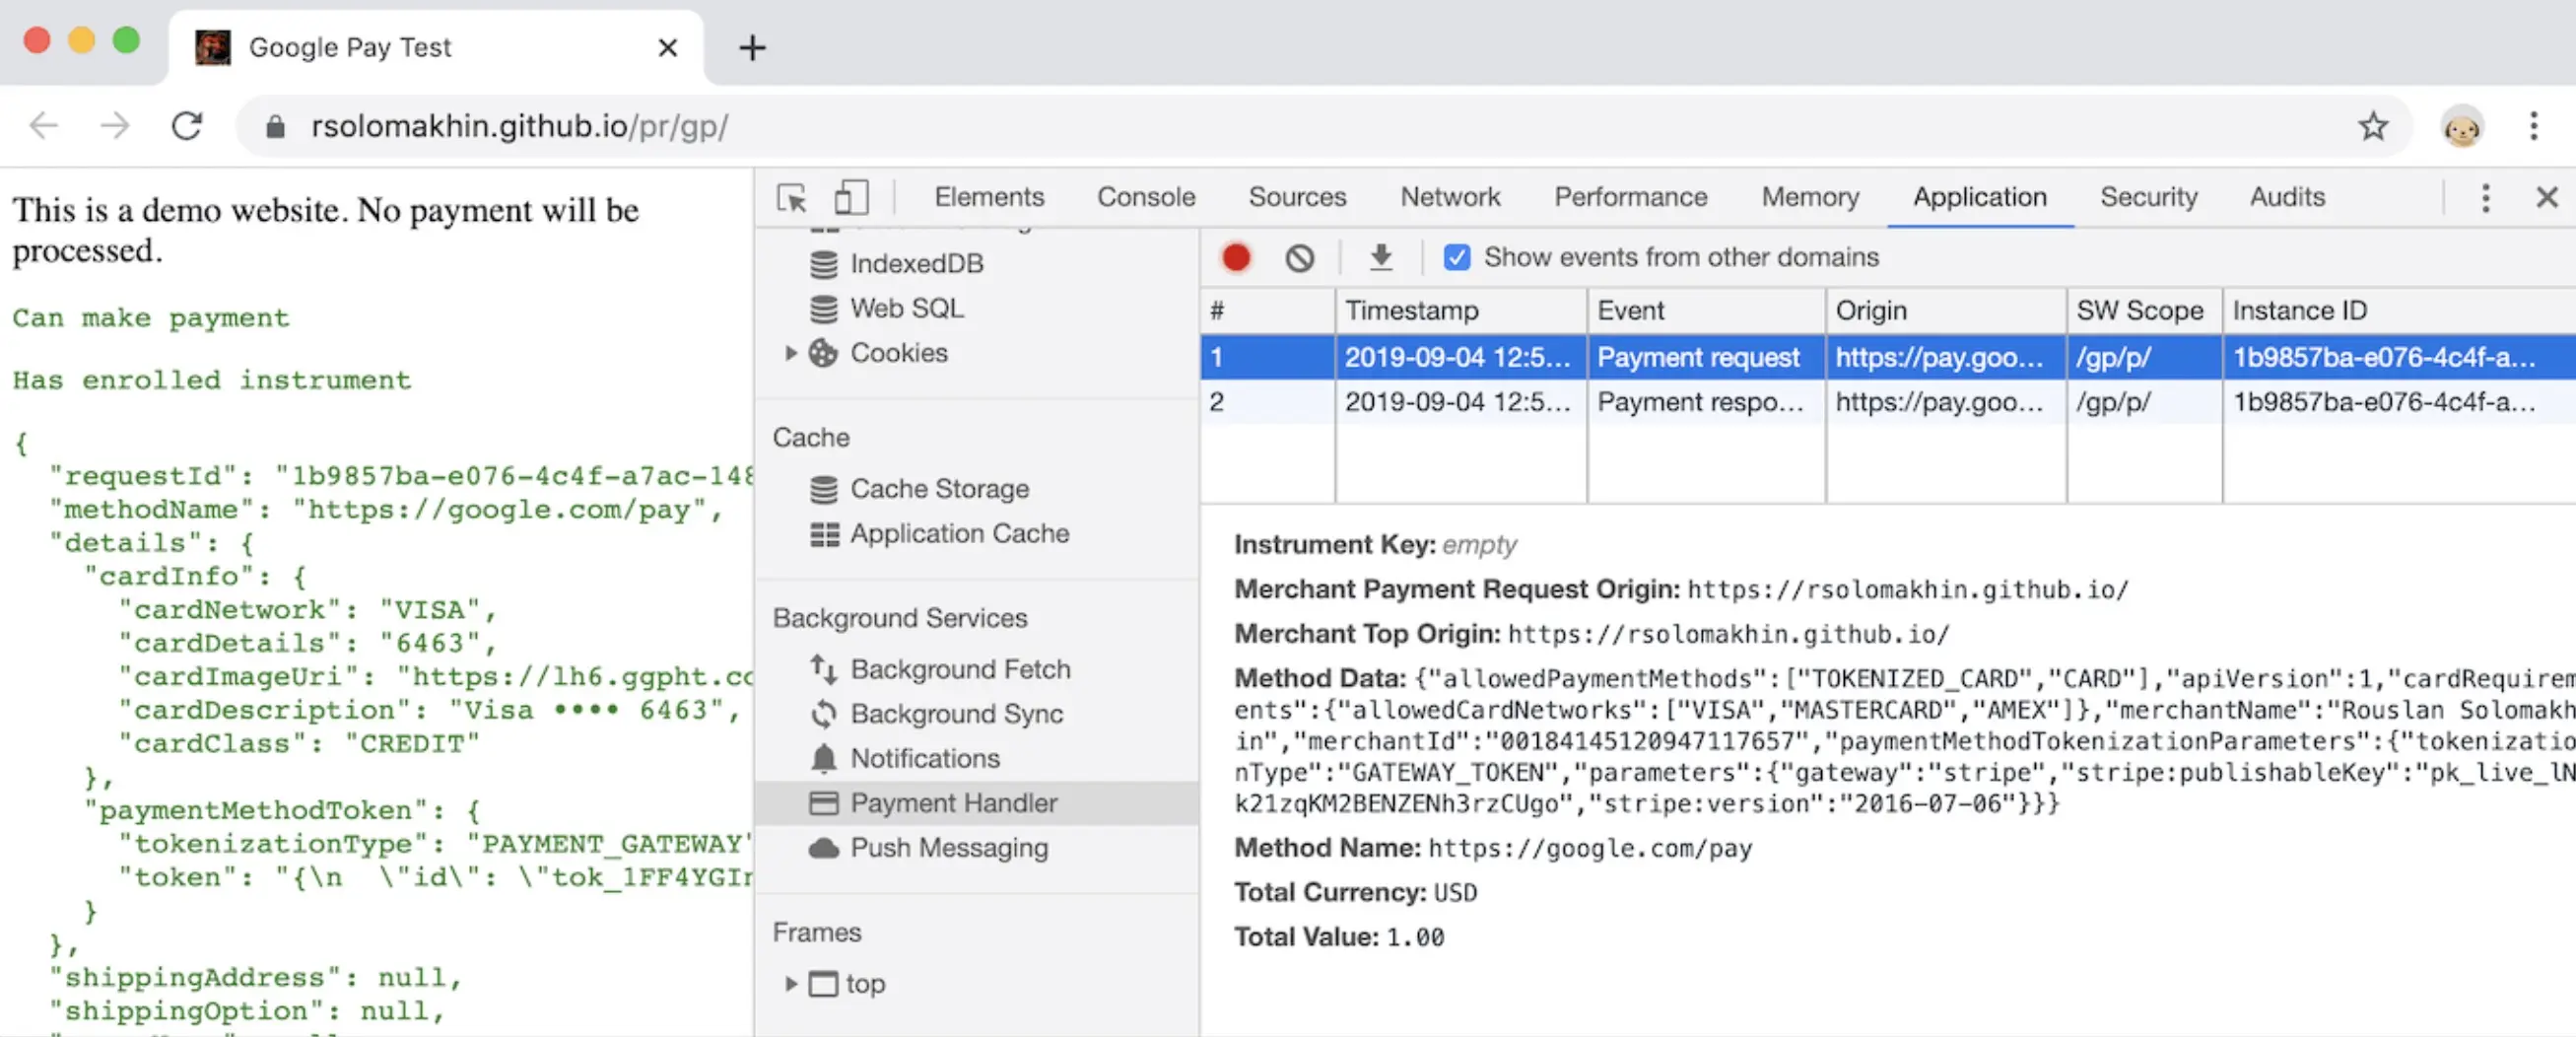This screenshot has width=2576, height=1037.
Task: Click the red record events button
Action: pyautogui.click(x=1236, y=258)
